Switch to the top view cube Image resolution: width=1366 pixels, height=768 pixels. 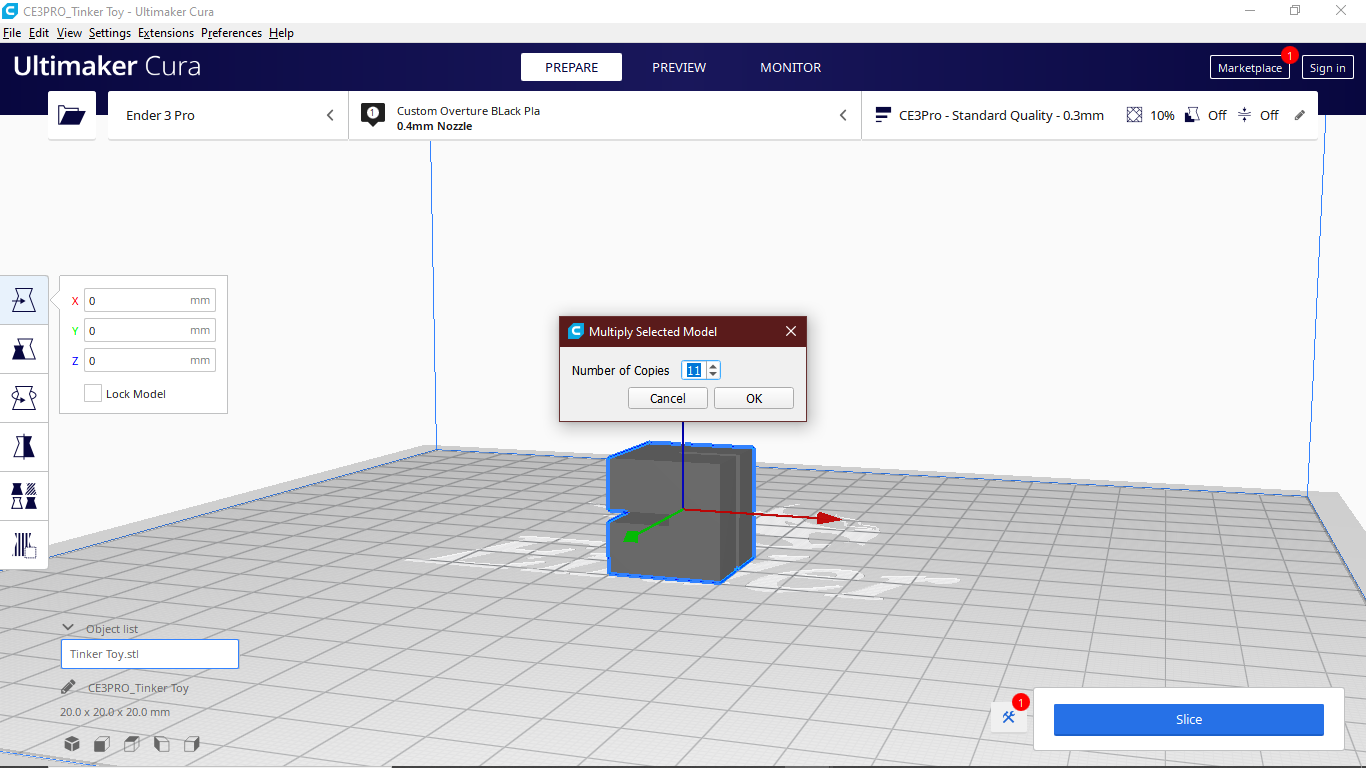pos(132,744)
